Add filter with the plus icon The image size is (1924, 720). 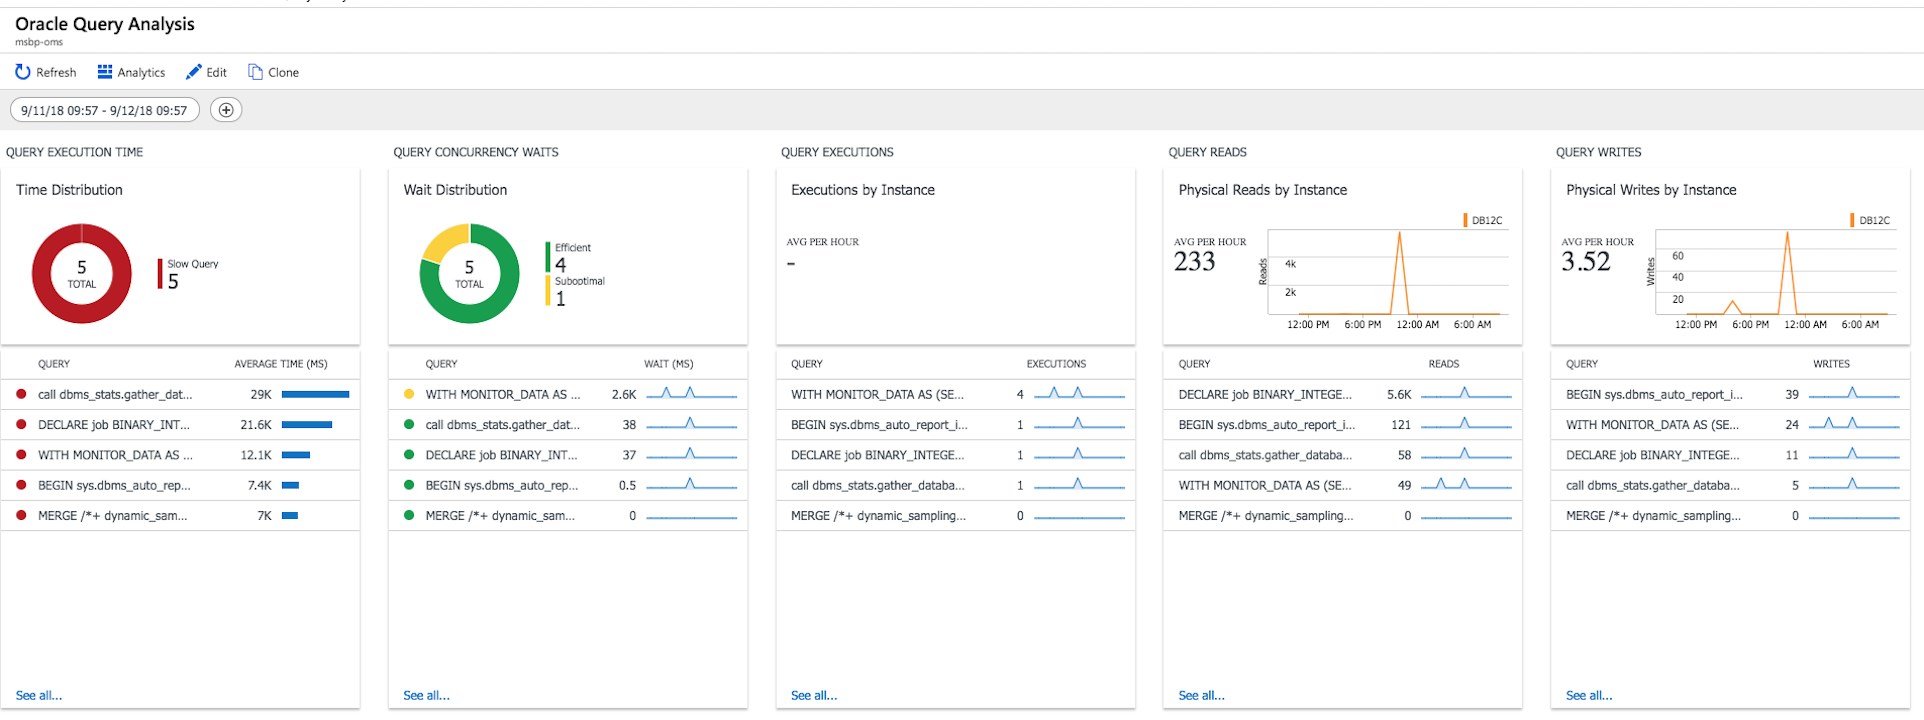(x=227, y=110)
